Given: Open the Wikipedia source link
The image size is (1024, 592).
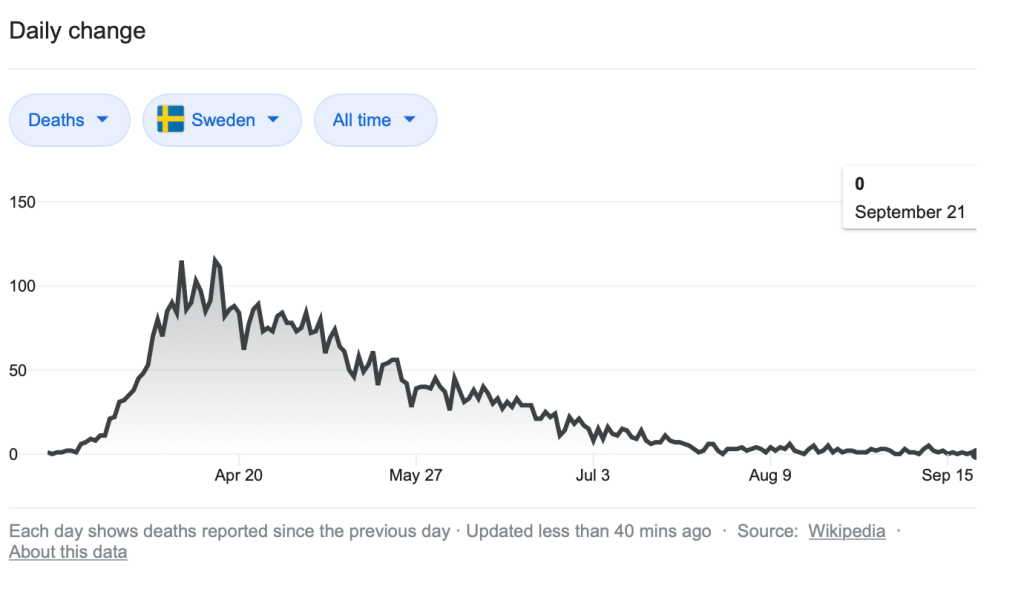Looking at the screenshot, I should click(847, 531).
